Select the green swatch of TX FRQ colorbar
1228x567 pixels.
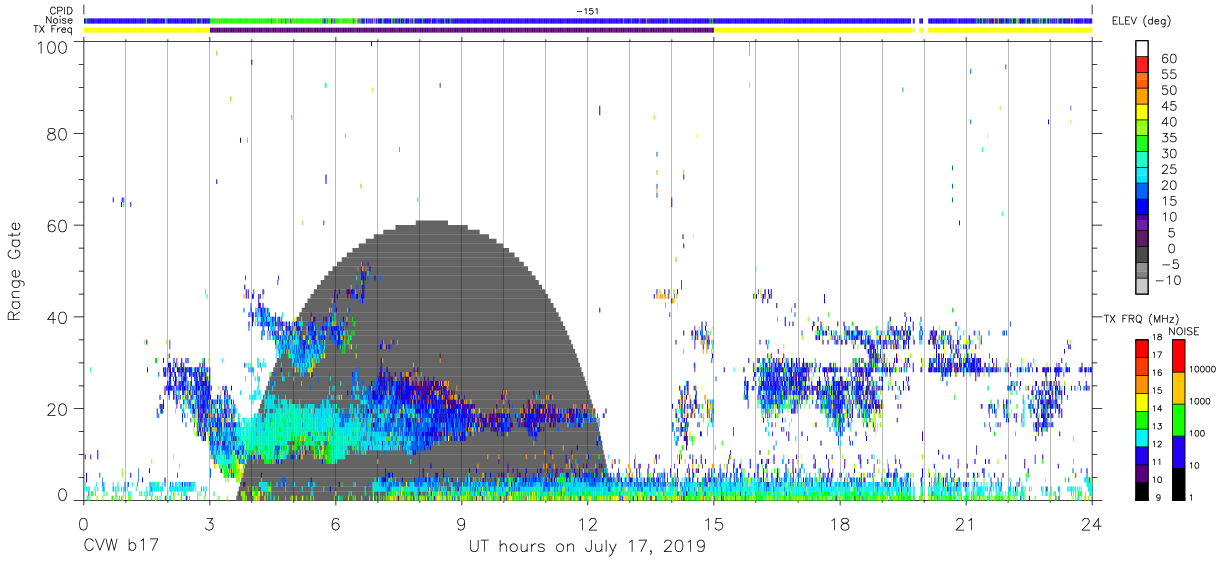[1141, 419]
